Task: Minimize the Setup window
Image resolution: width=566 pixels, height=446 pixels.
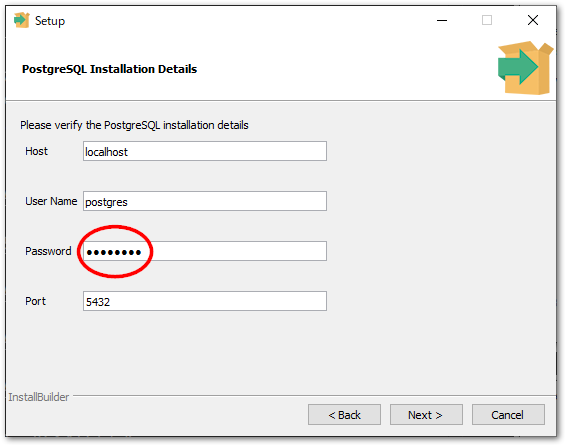Action: (442, 21)
